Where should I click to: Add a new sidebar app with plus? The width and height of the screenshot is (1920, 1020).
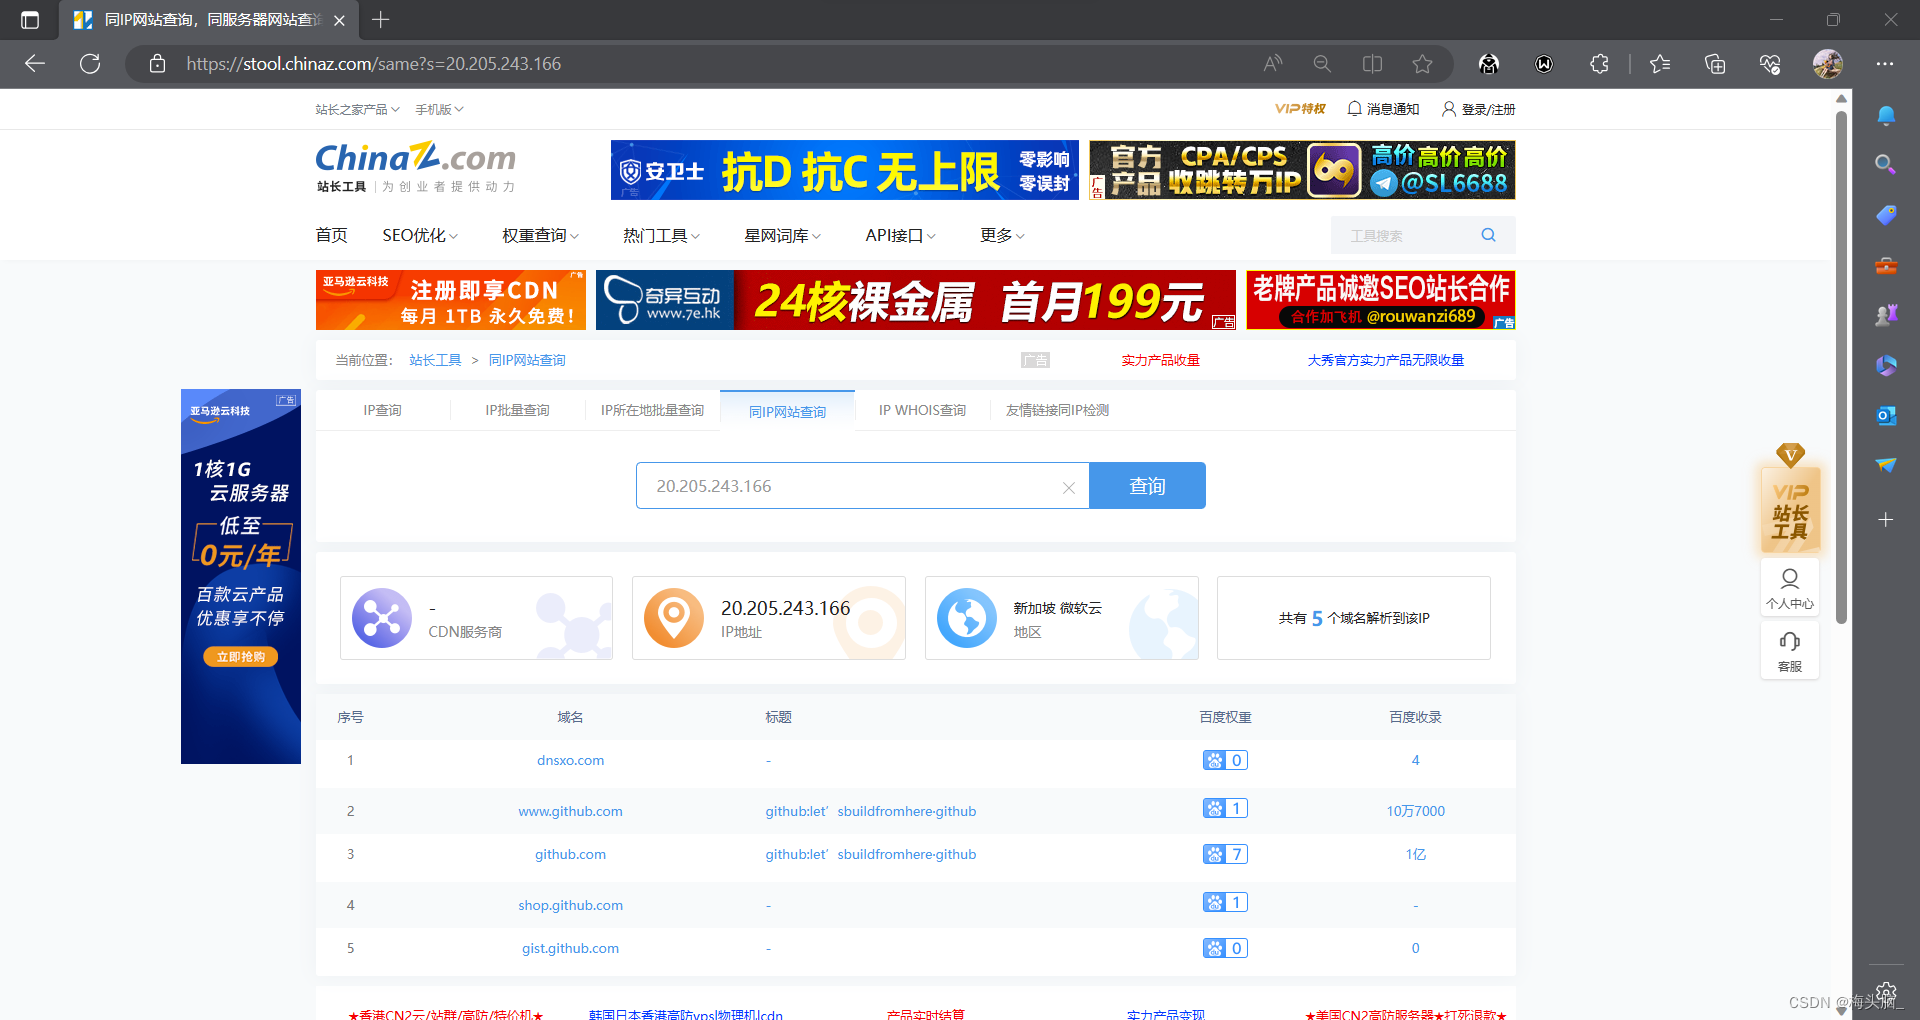pyautogui.click(x=1886, y=520)
